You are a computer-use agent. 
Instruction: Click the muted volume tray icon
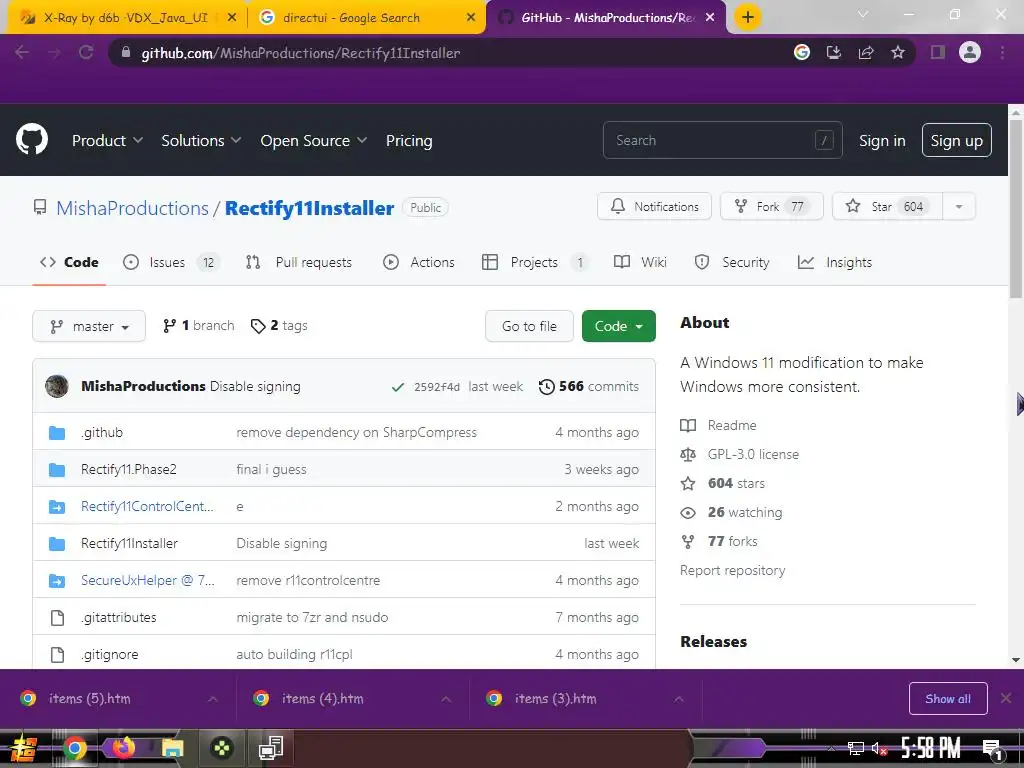[x=880, y=749]
